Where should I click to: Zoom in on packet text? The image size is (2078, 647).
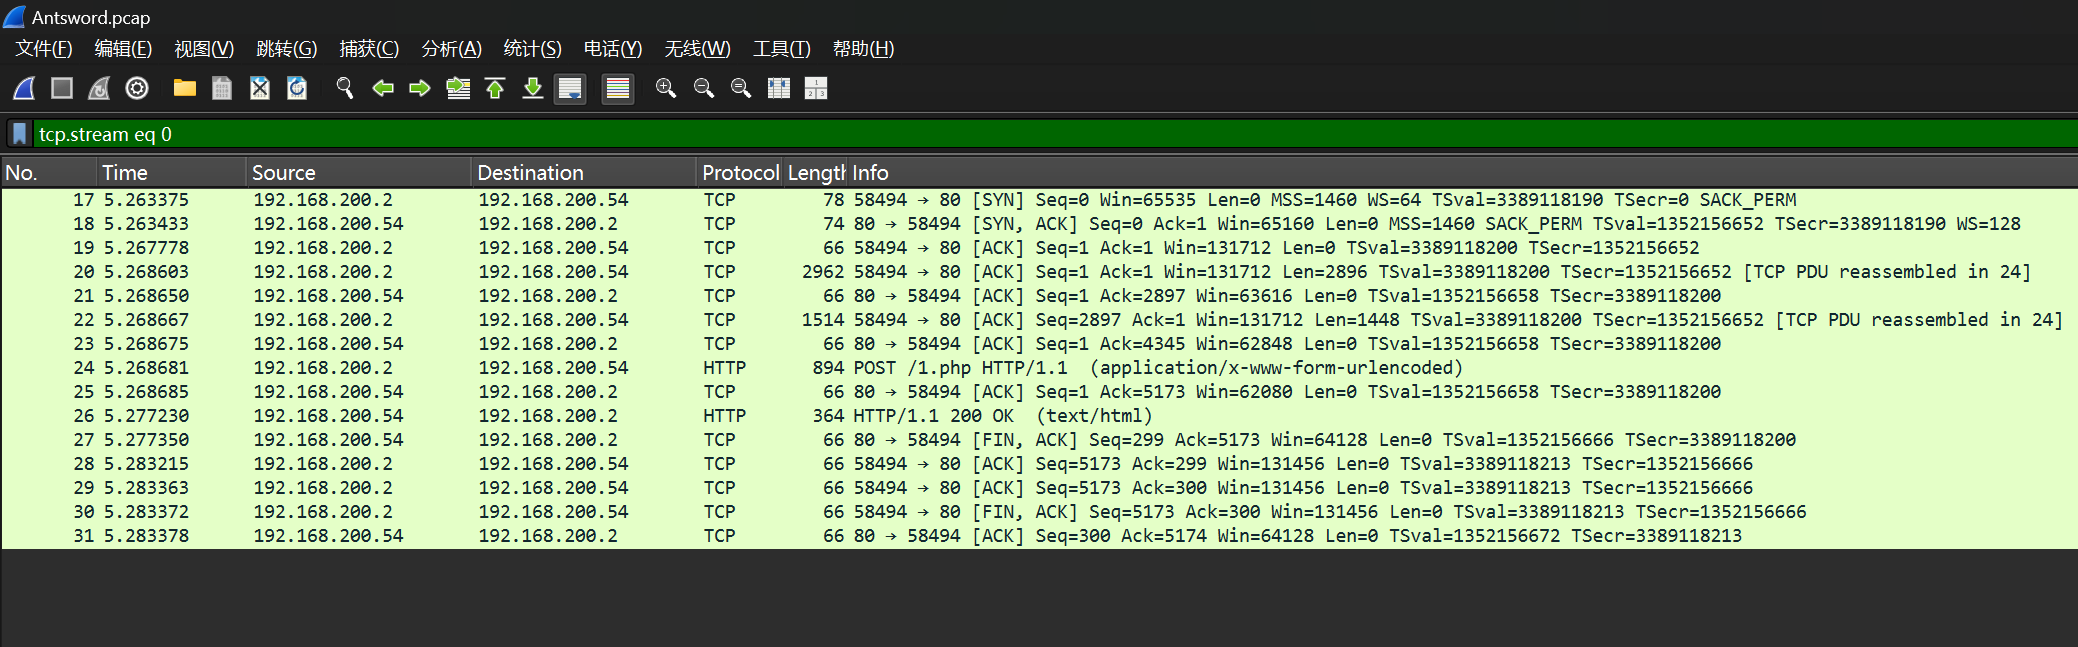[x=665, y=89]
